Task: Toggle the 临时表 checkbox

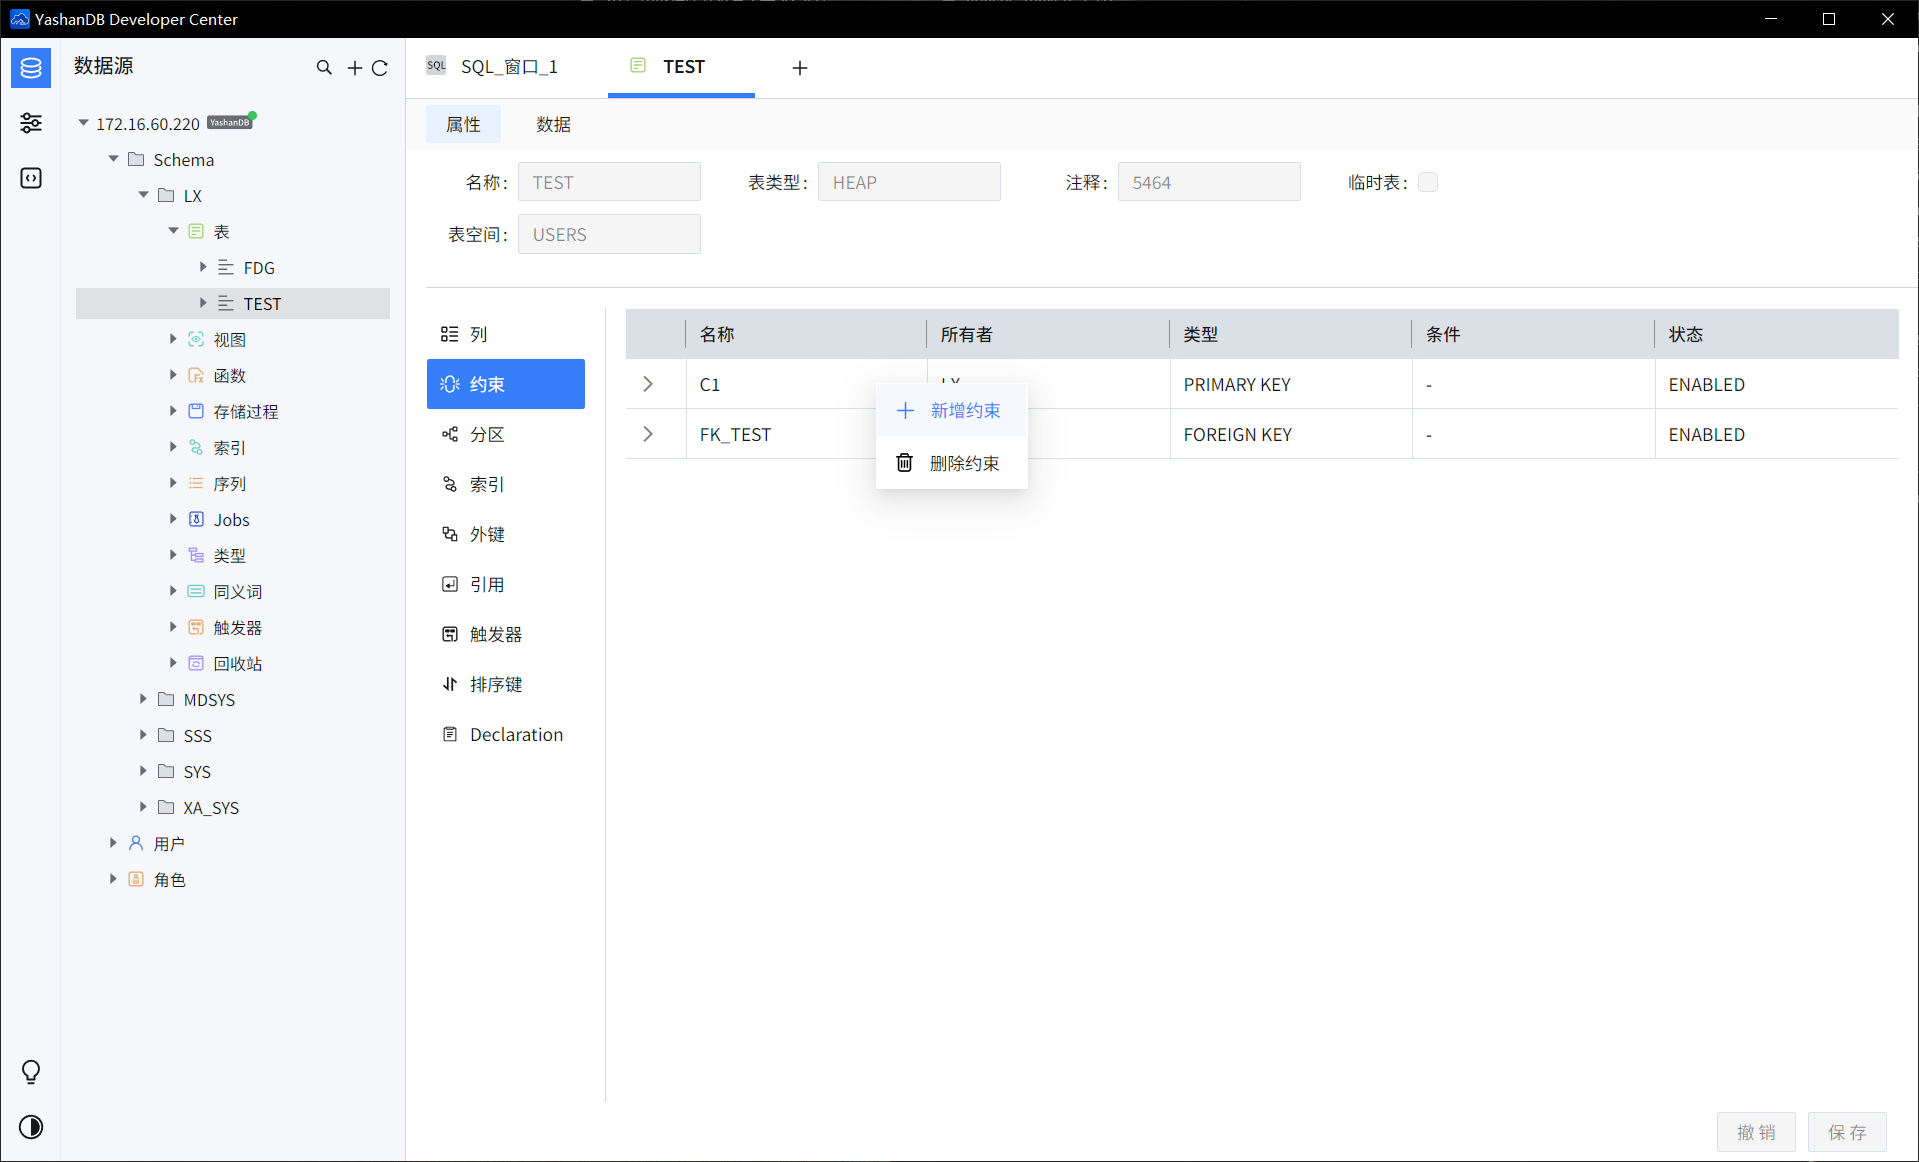Action: point(1428,182)
